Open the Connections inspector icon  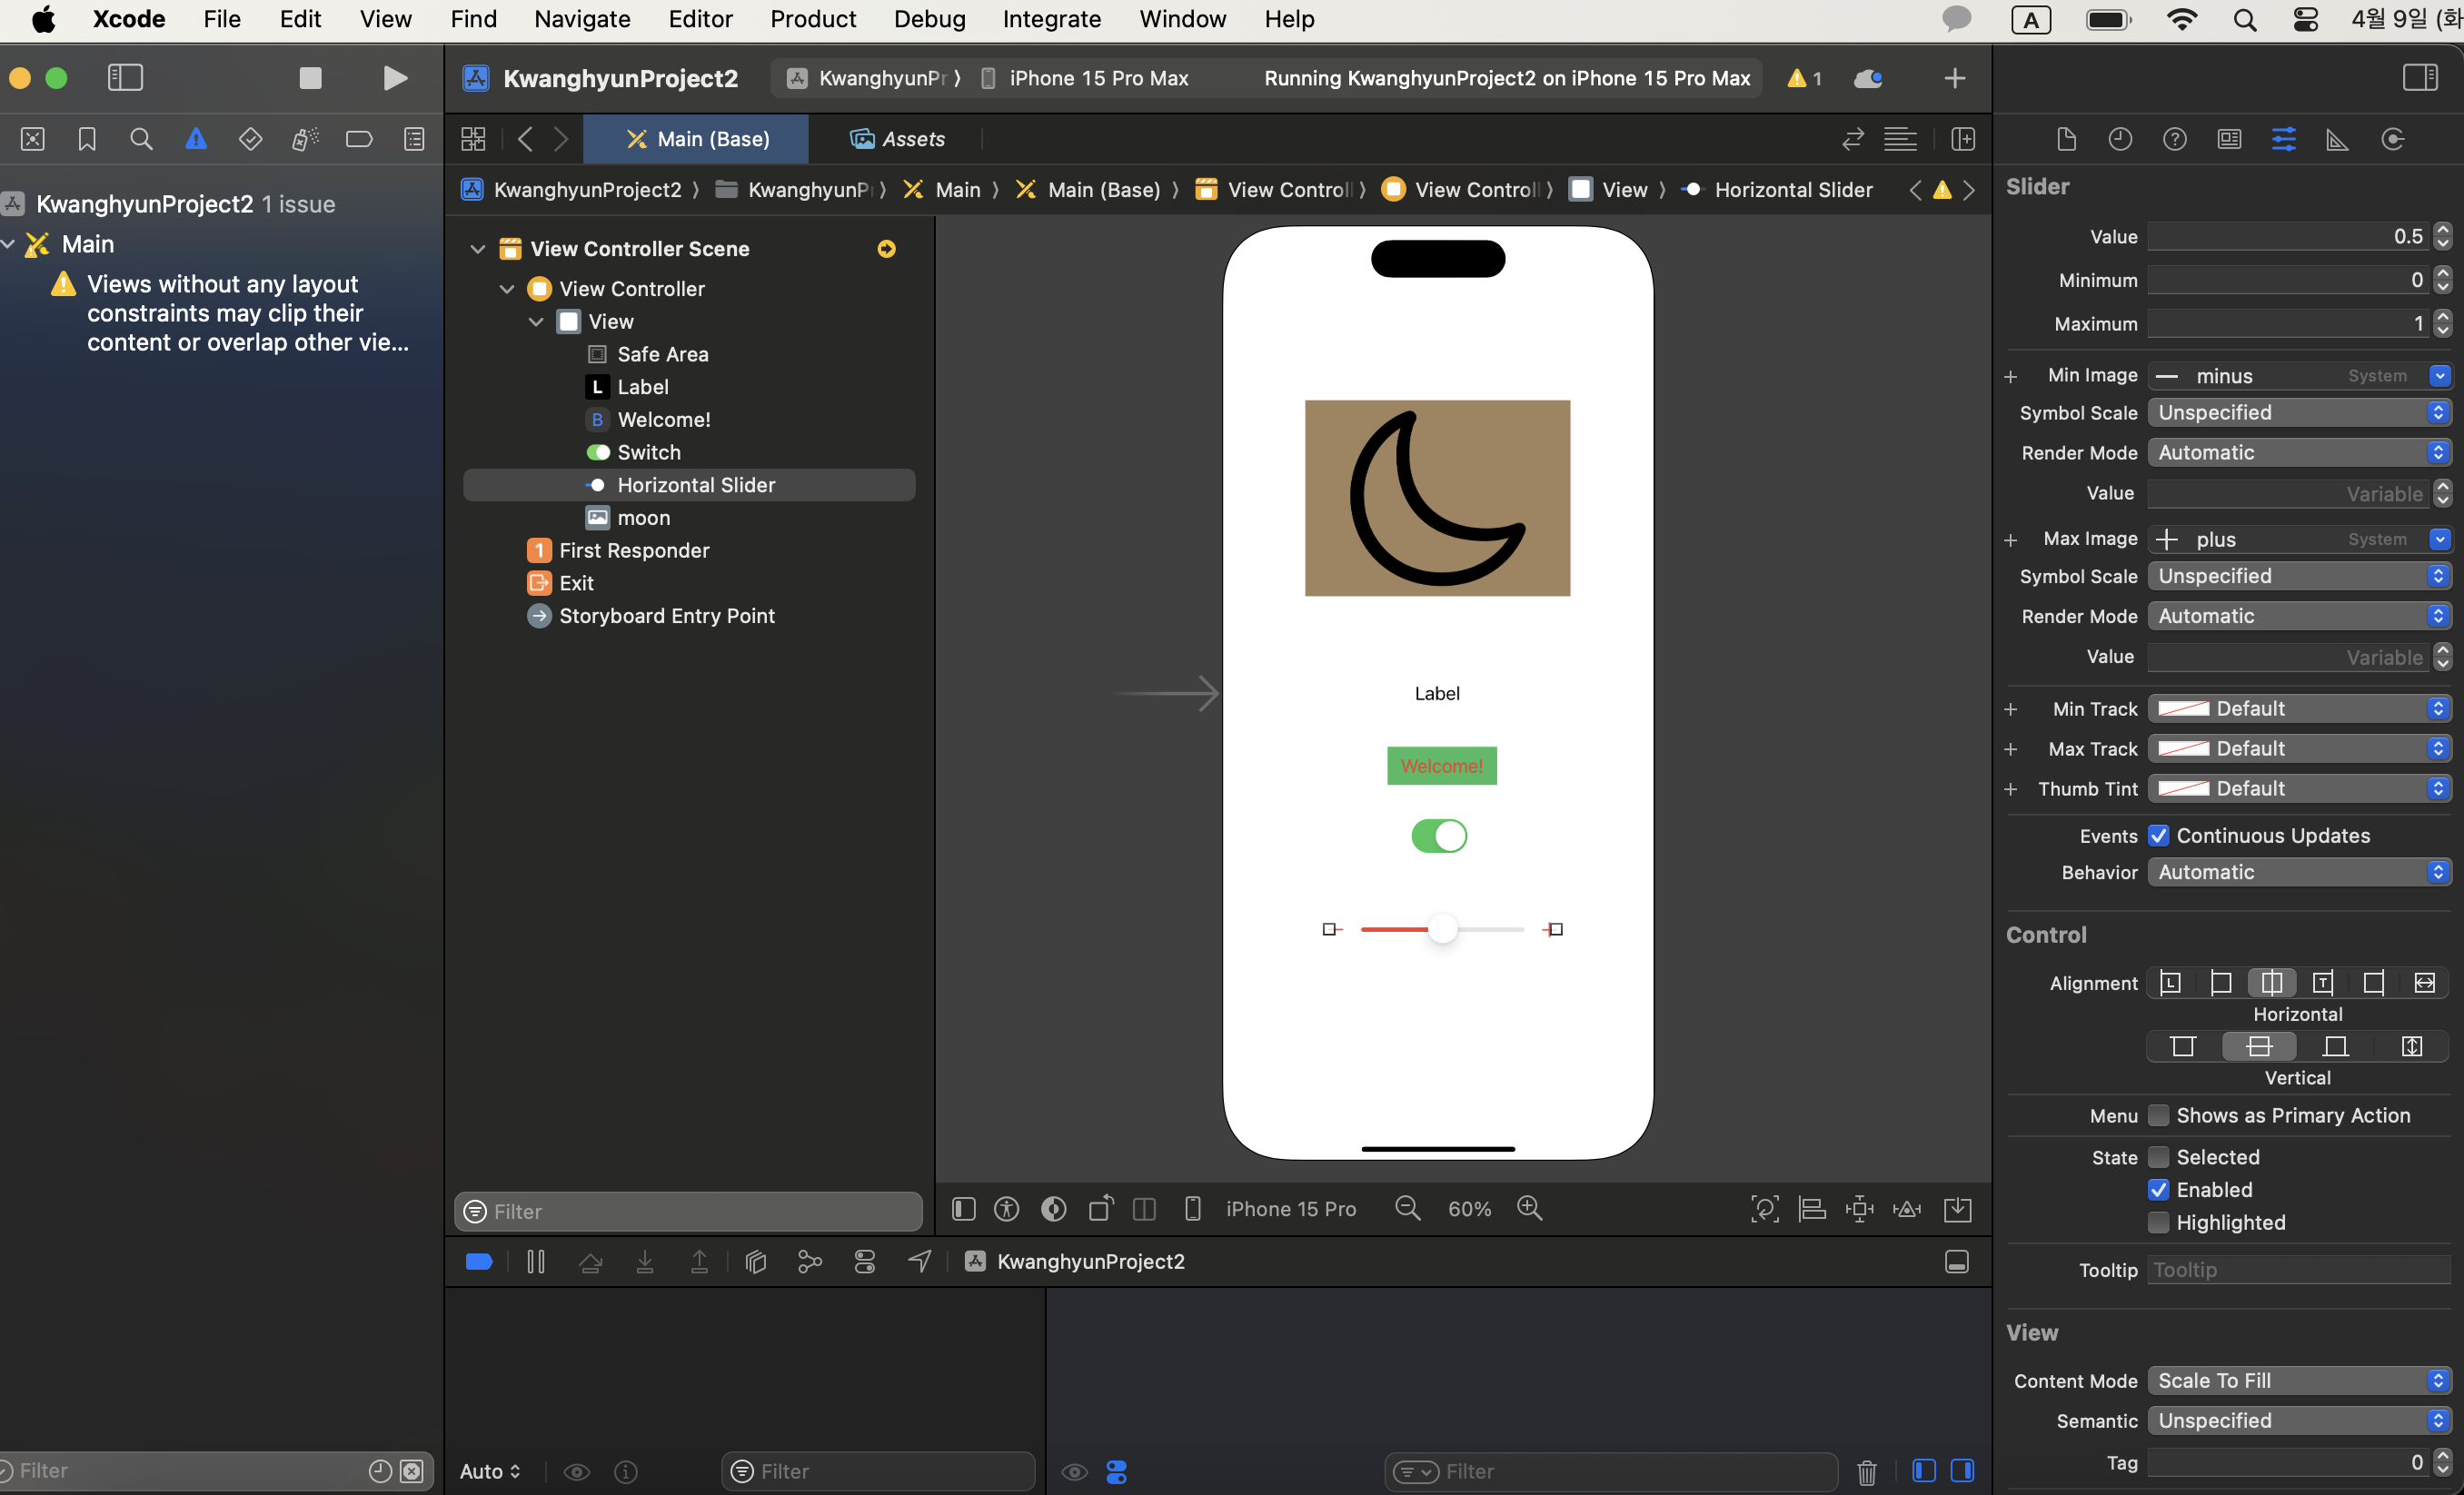[x=2392, y=139]
